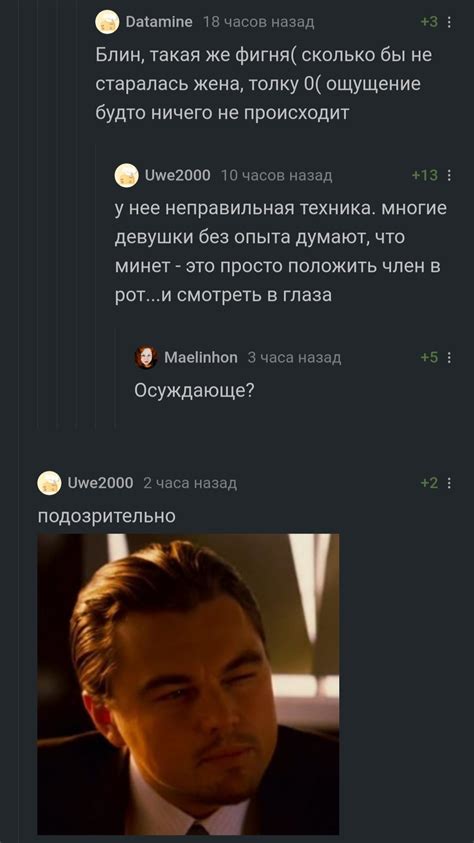Select the '18 часов назад' timestamp
Viewport: 474px width, 843px height.
pos(259,22)
